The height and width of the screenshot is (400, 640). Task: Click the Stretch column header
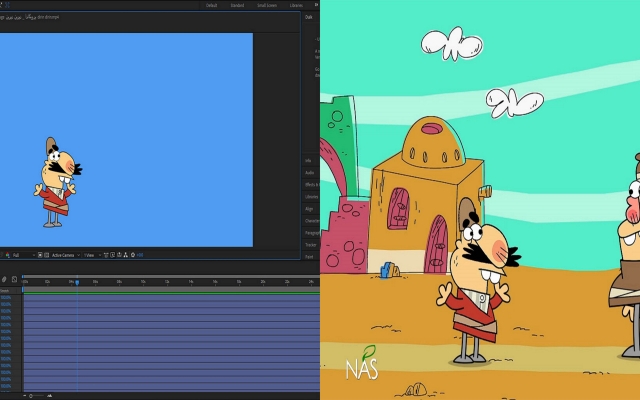4,291
